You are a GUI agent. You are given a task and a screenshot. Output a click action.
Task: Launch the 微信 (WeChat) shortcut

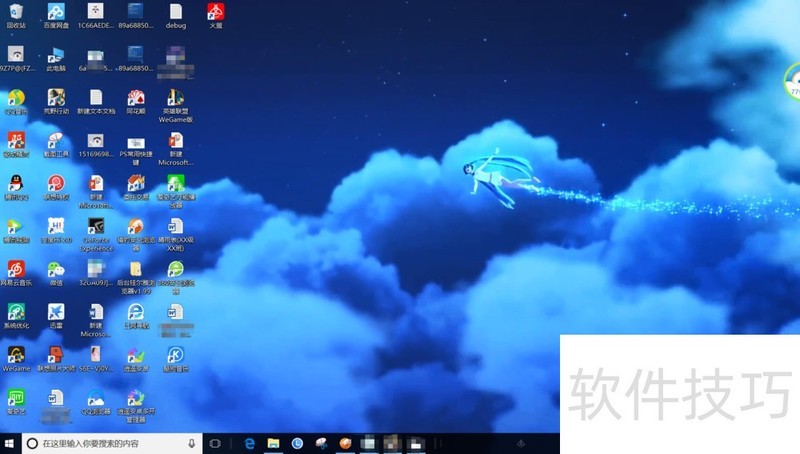56,273
